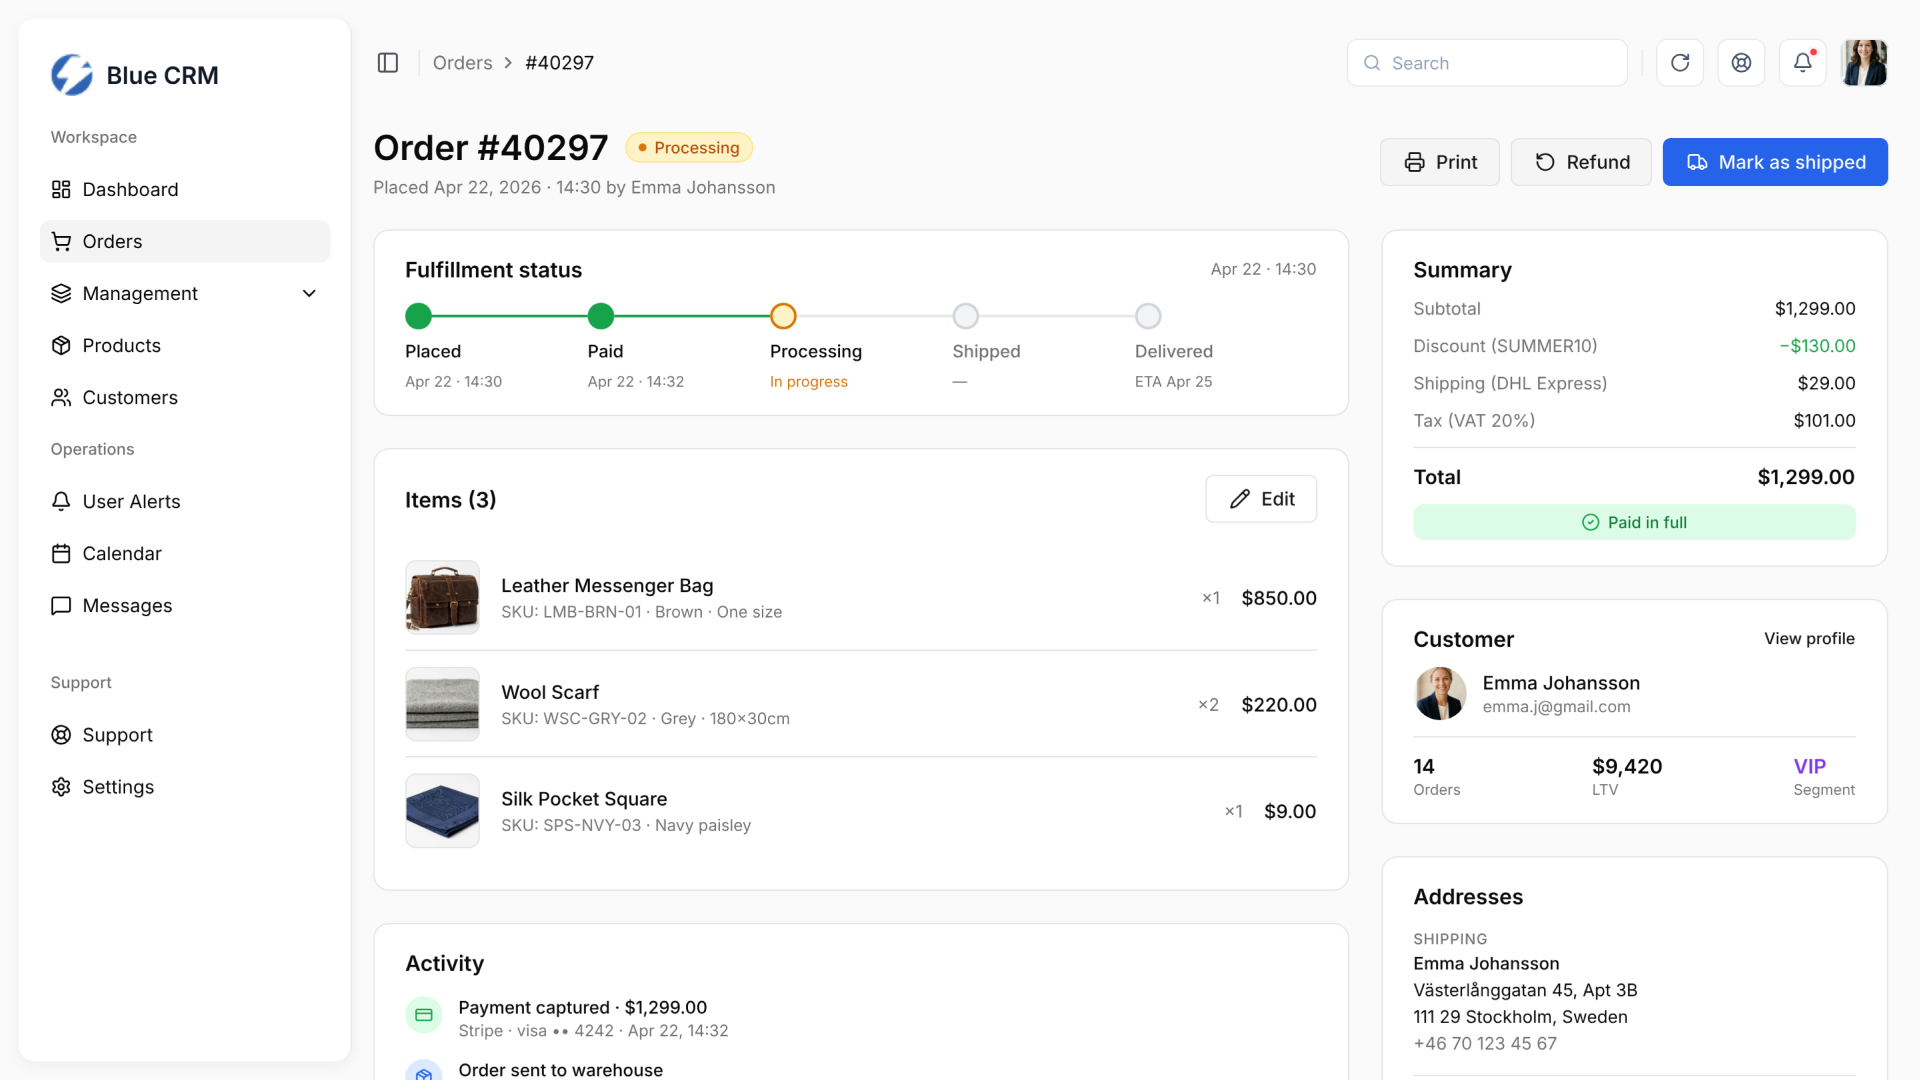The width and height of the screenshot is (1920, 1080).
Task: Click the #40297 breadcrumb
Action: 559,63
